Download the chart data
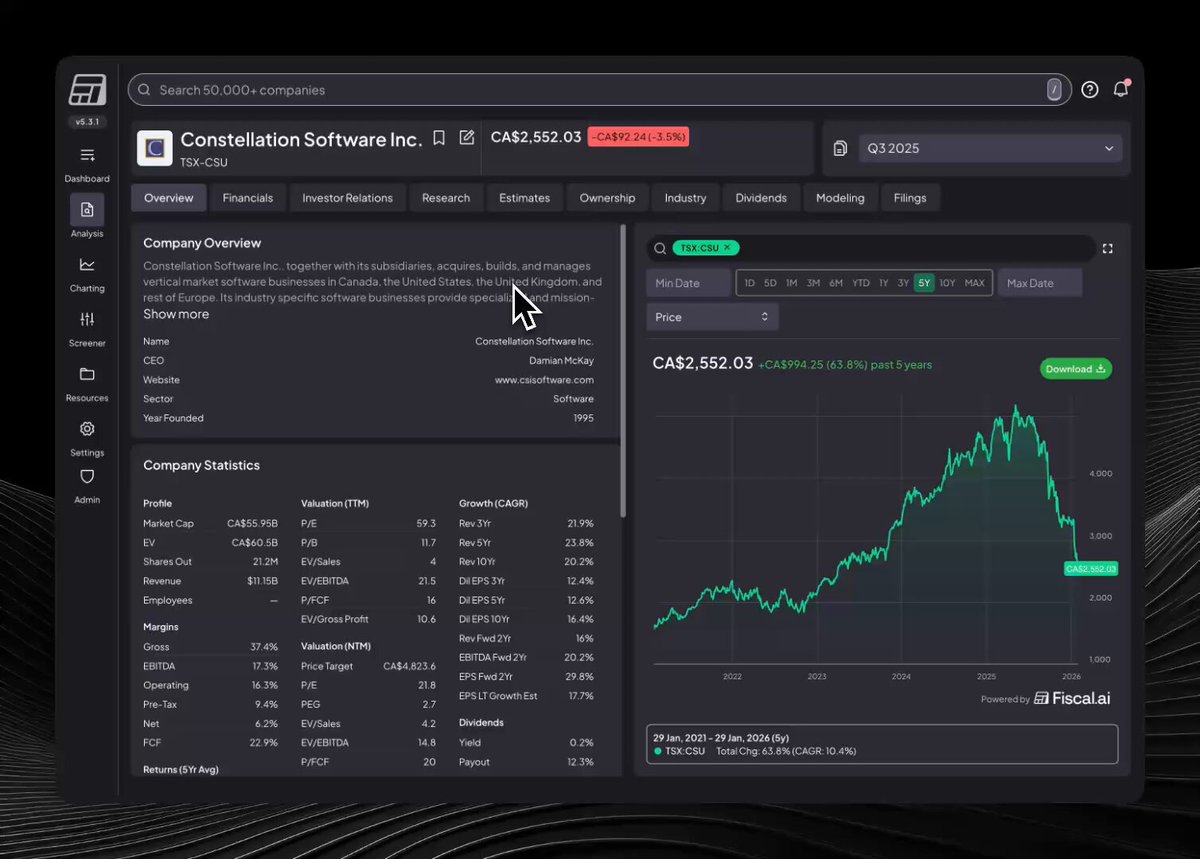 1076,369
